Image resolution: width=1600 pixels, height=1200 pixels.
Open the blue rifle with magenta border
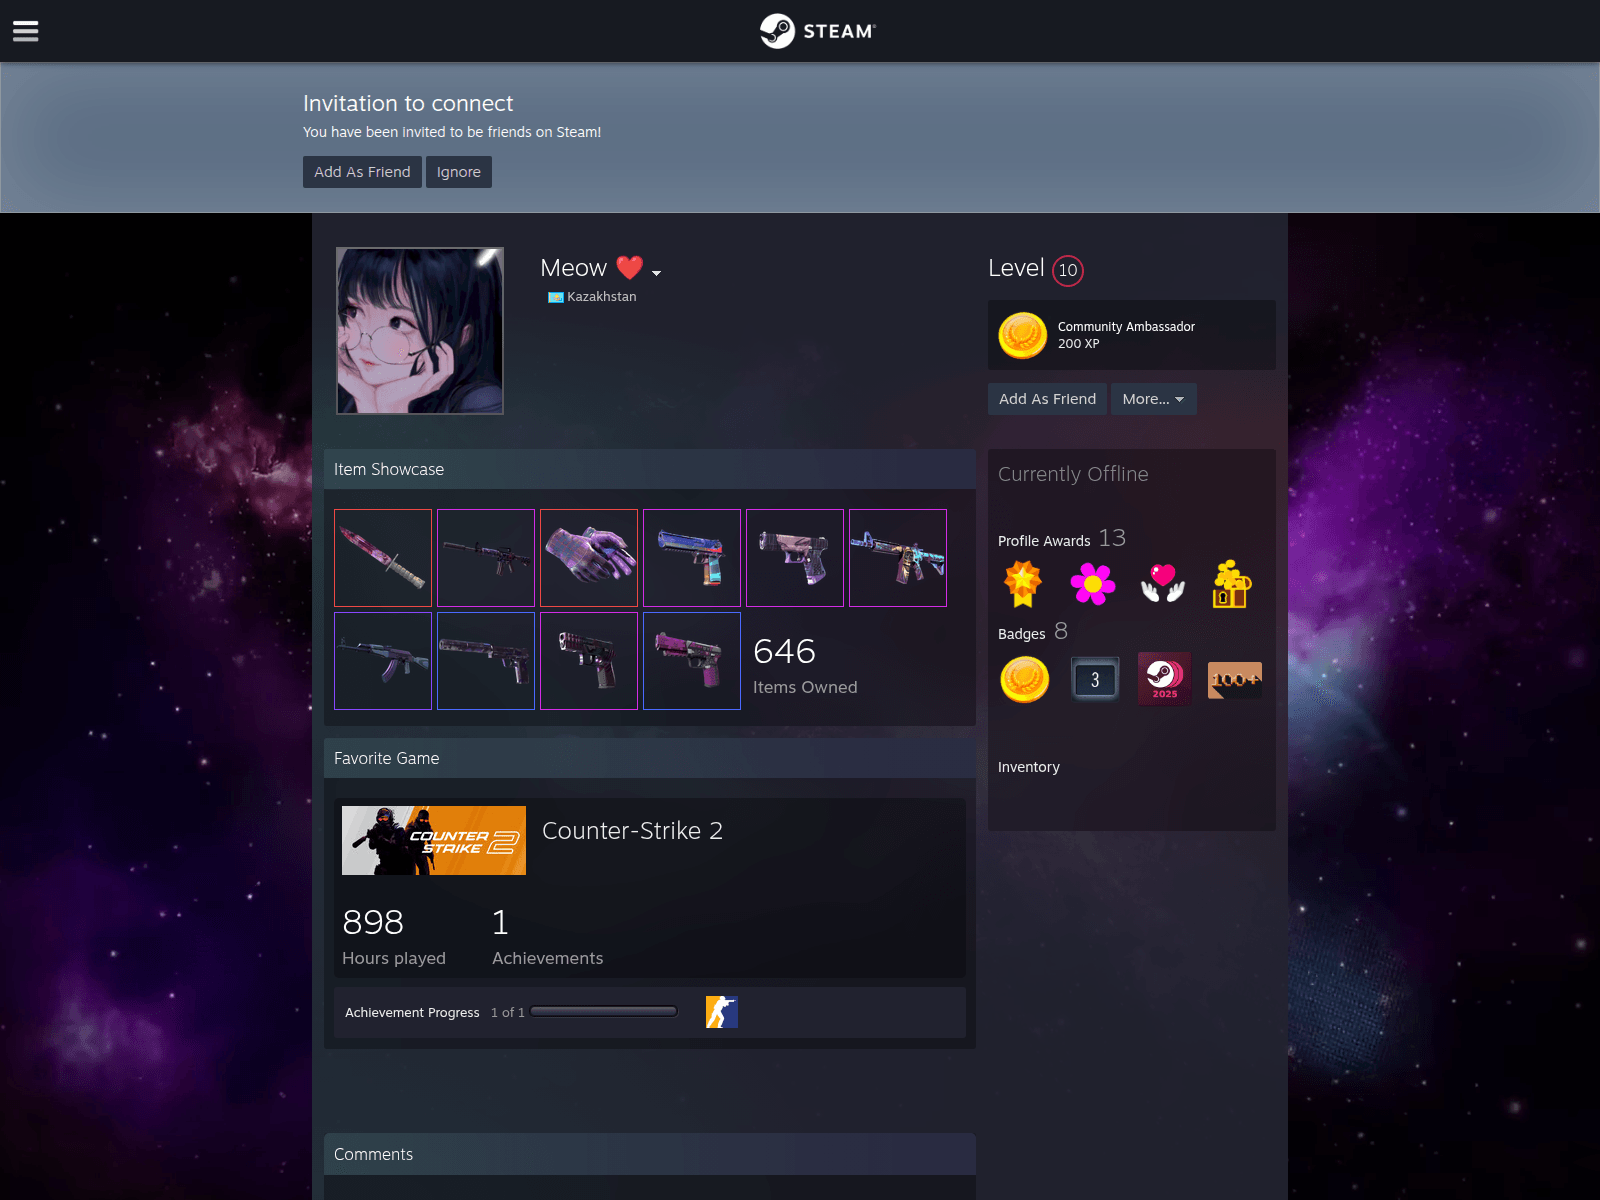[x=898, y=558]
